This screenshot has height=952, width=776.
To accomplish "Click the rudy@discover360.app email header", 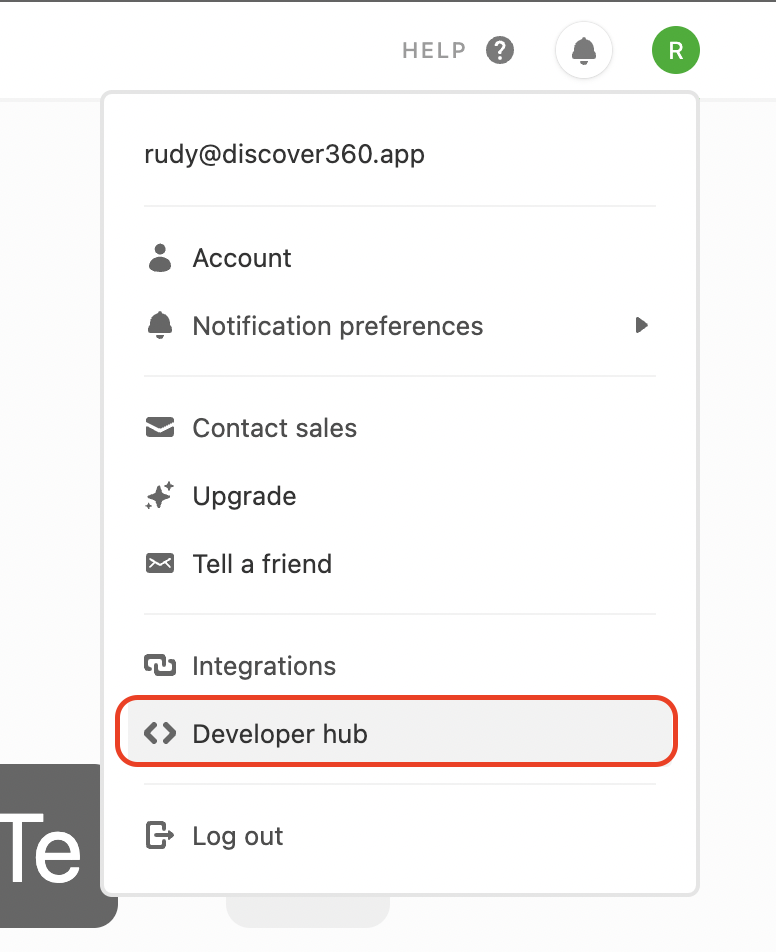I will (x=285, y=155).
